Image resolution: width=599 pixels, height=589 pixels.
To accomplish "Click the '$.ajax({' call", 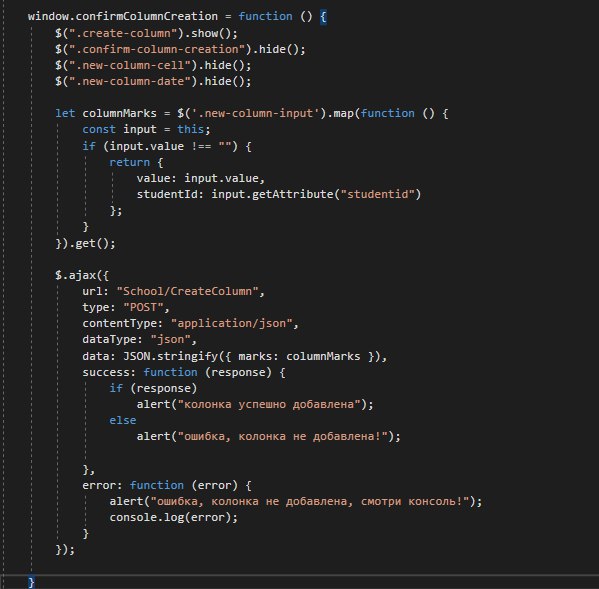I will tap(82, 275).
